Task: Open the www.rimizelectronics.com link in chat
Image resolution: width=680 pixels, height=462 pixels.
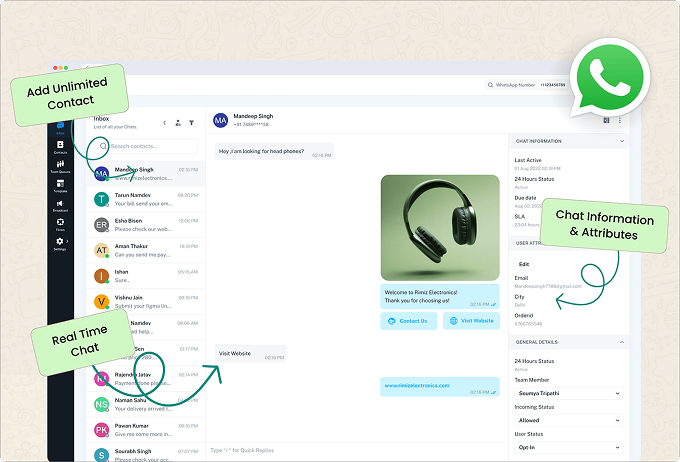Action: click(x=417, y=385)
